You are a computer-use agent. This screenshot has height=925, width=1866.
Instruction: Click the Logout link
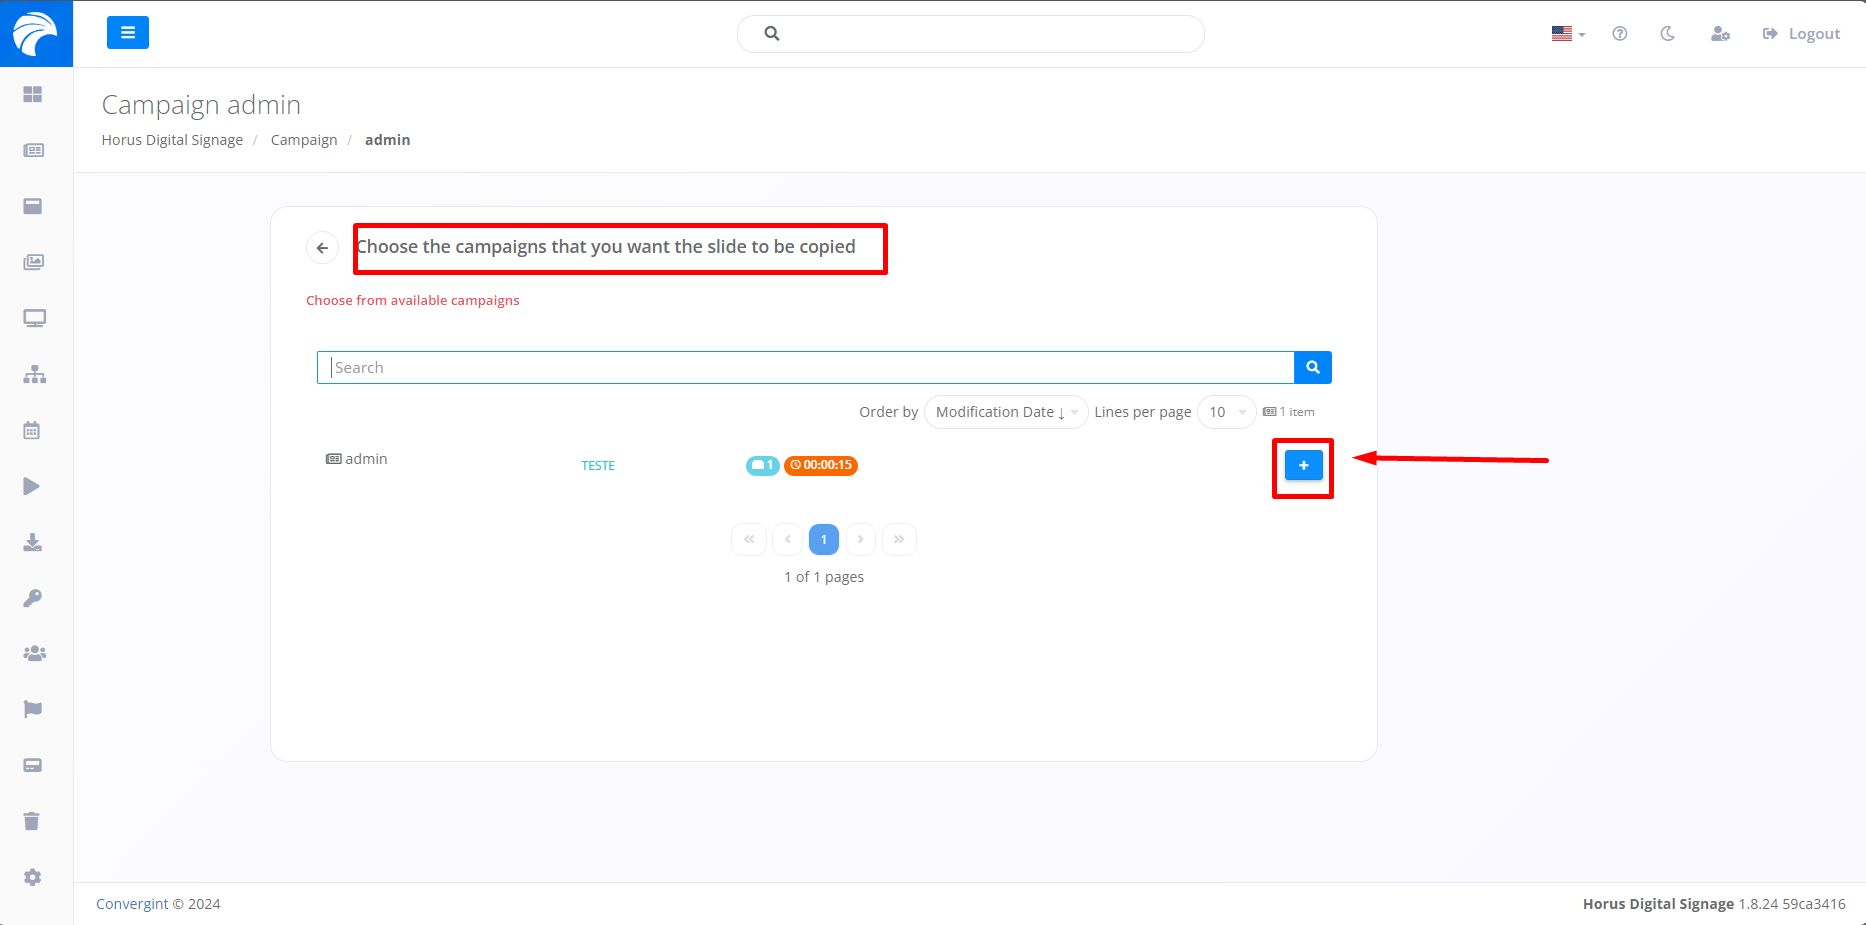click(x=1801, y=34)
